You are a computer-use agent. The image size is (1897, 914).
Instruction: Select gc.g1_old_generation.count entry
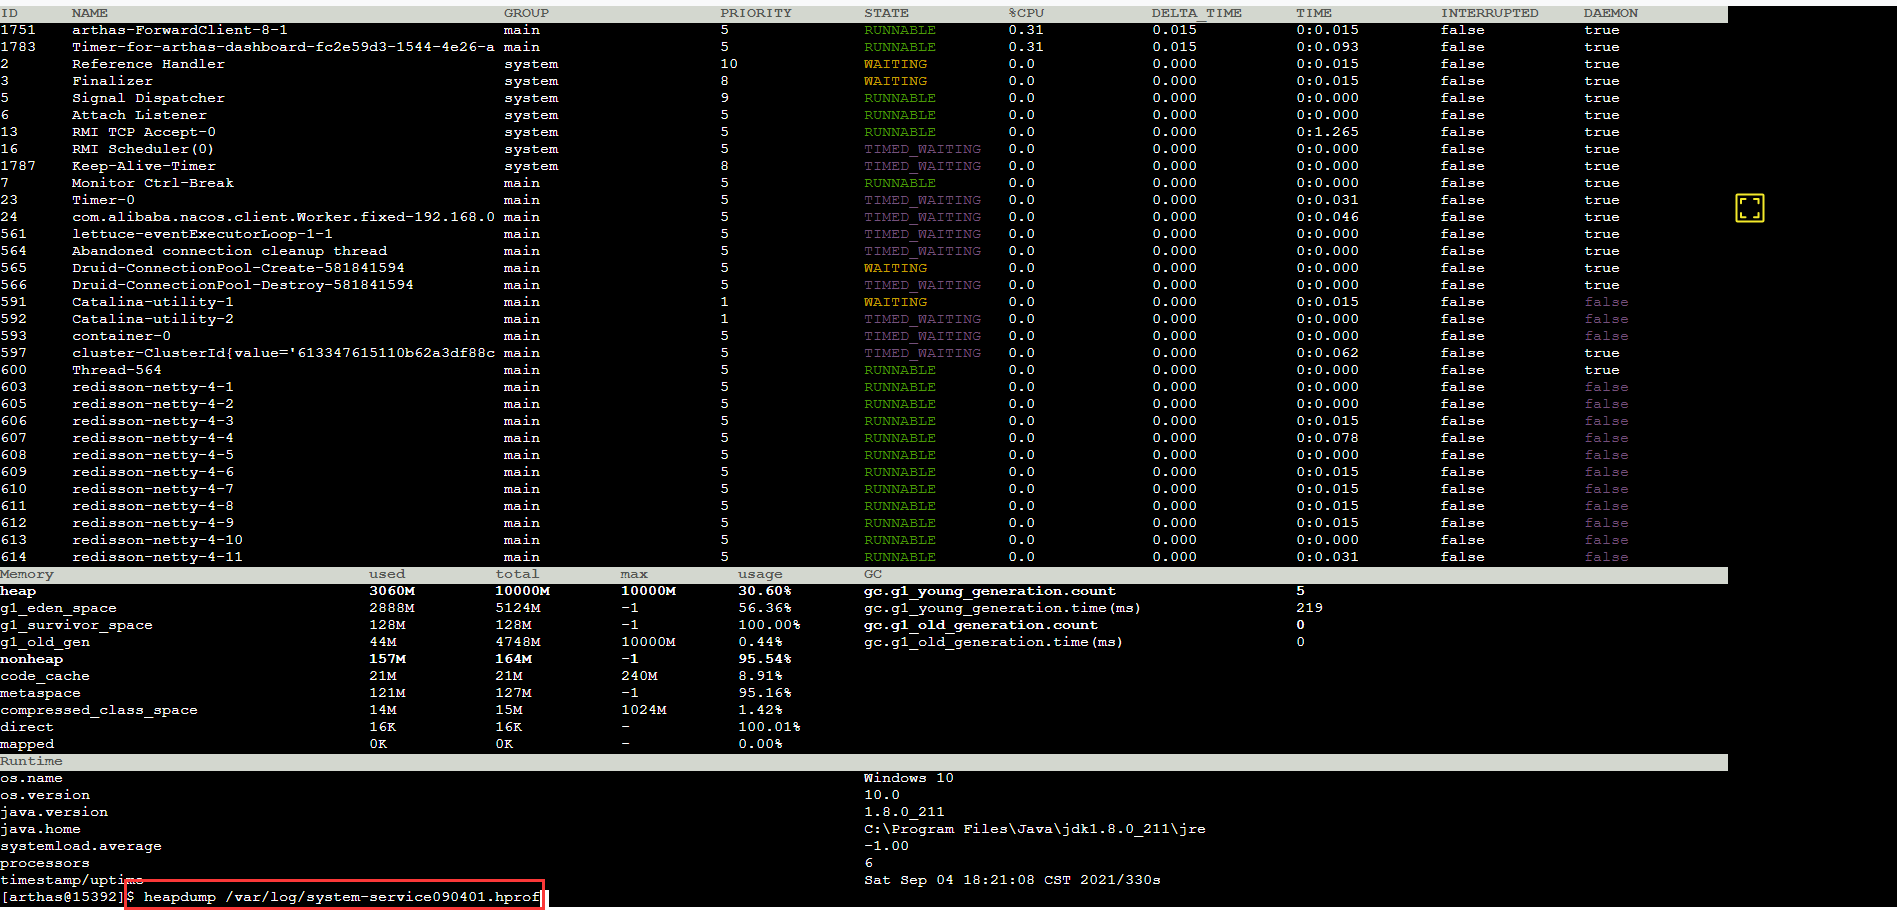pos(981,625)
